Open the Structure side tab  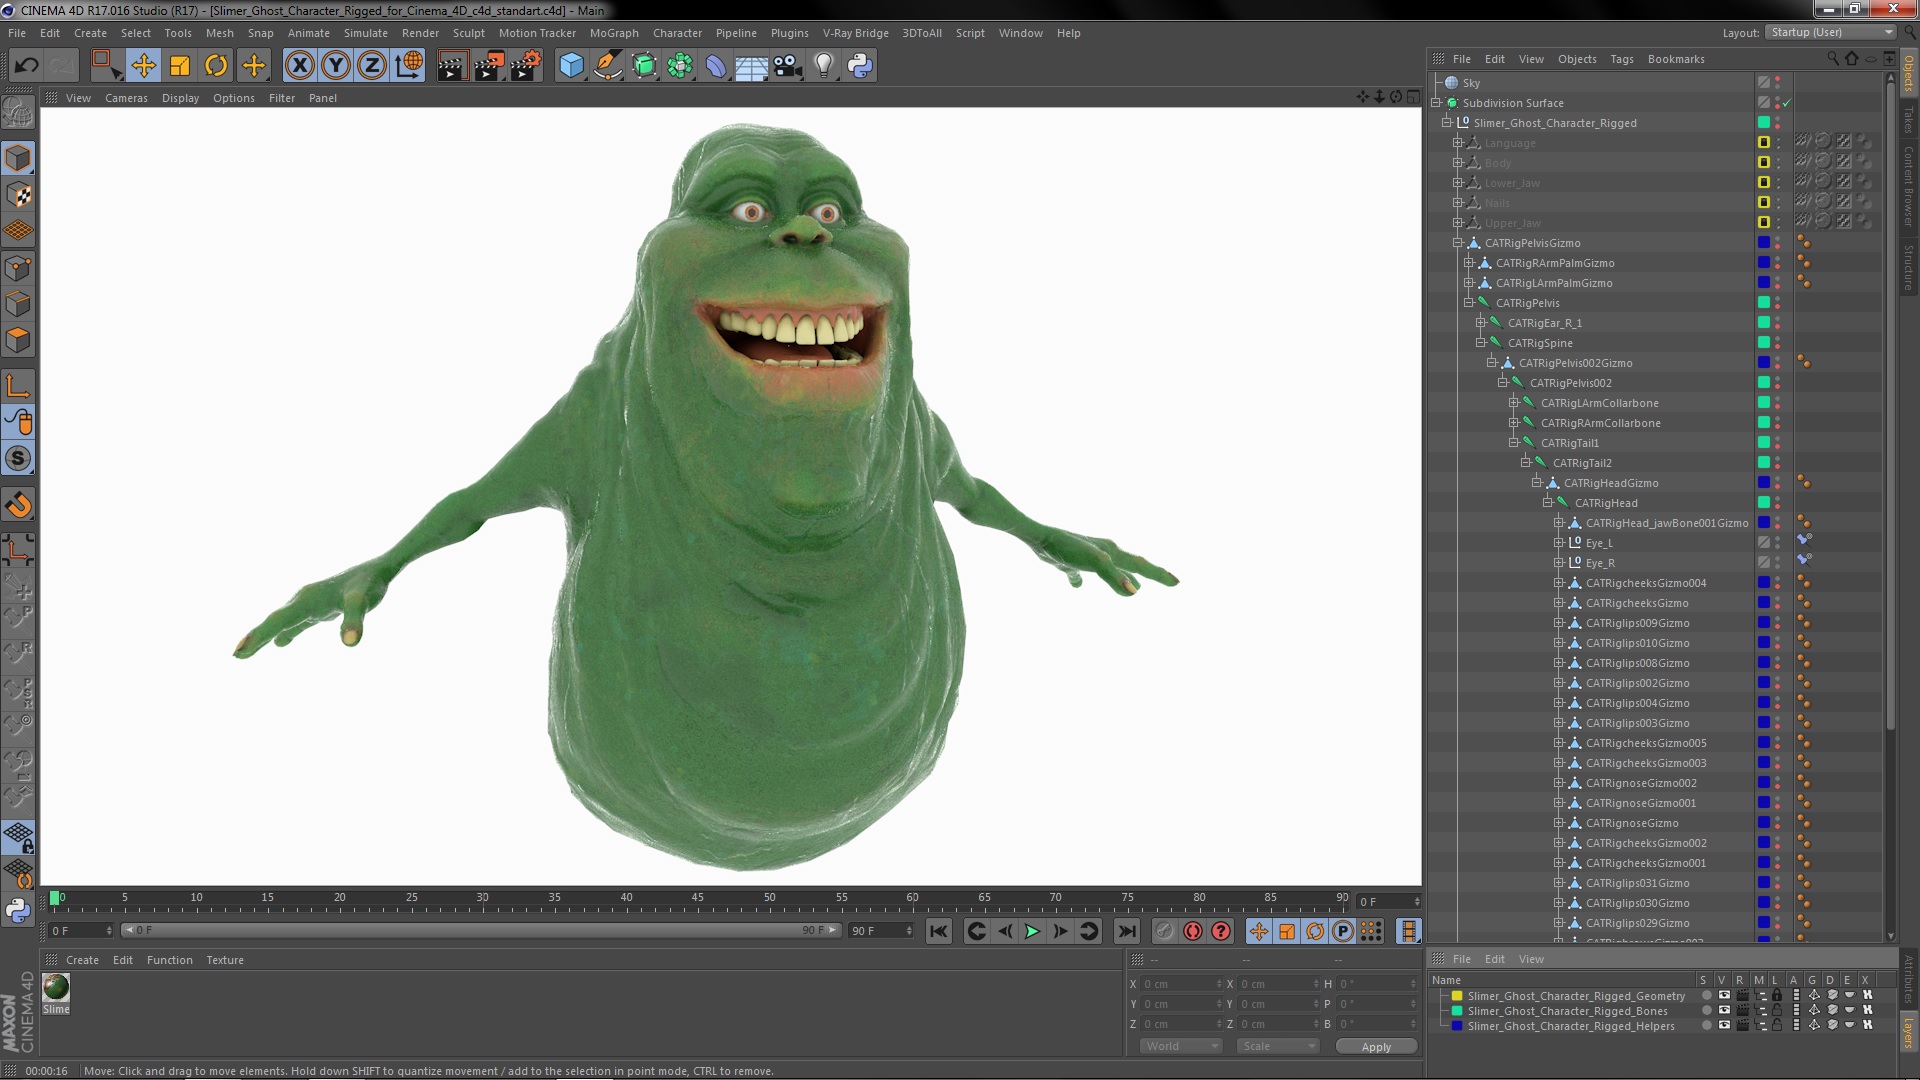click(1909, 268)
